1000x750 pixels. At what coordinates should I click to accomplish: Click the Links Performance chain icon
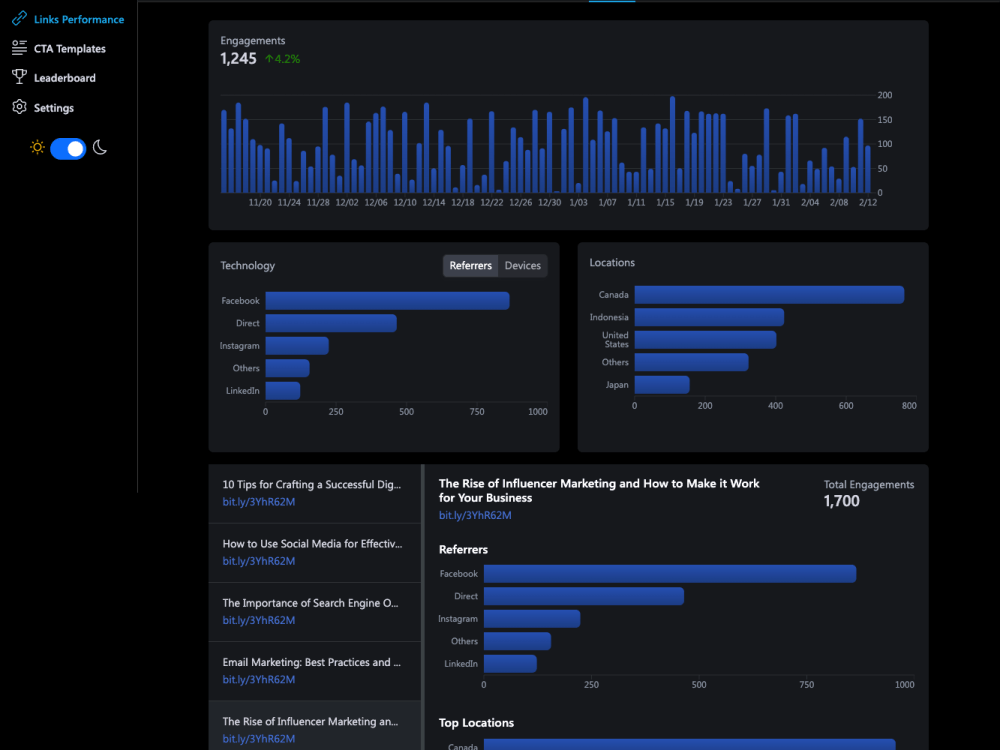(x=19, y=18)
